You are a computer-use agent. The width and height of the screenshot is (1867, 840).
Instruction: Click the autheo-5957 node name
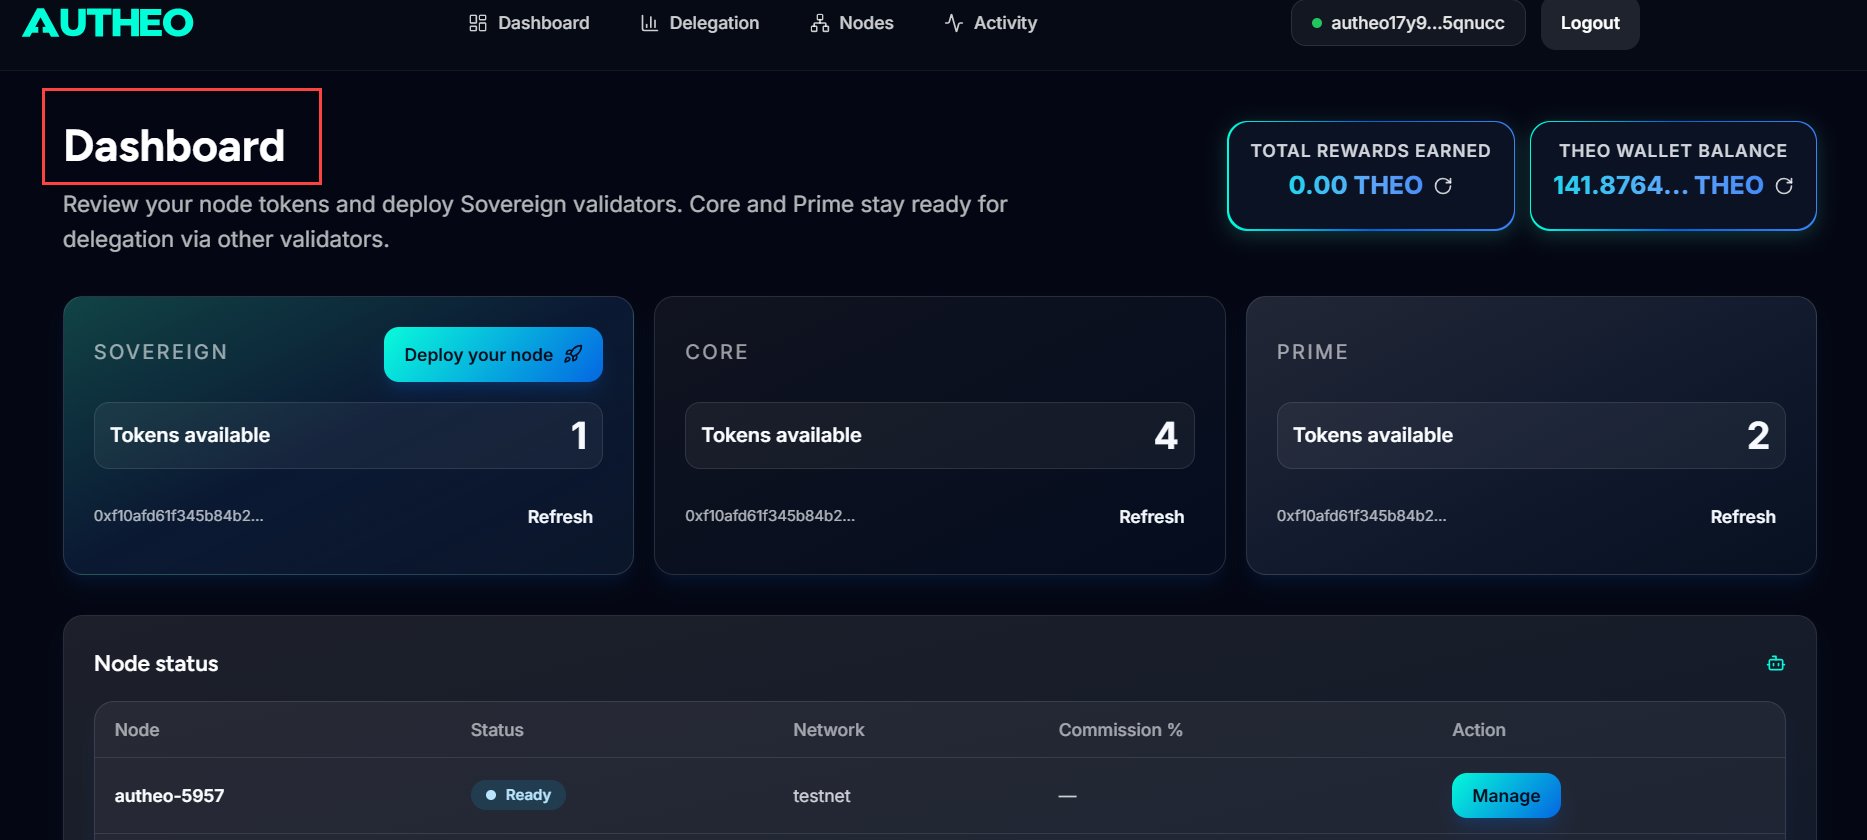(169, 796)
